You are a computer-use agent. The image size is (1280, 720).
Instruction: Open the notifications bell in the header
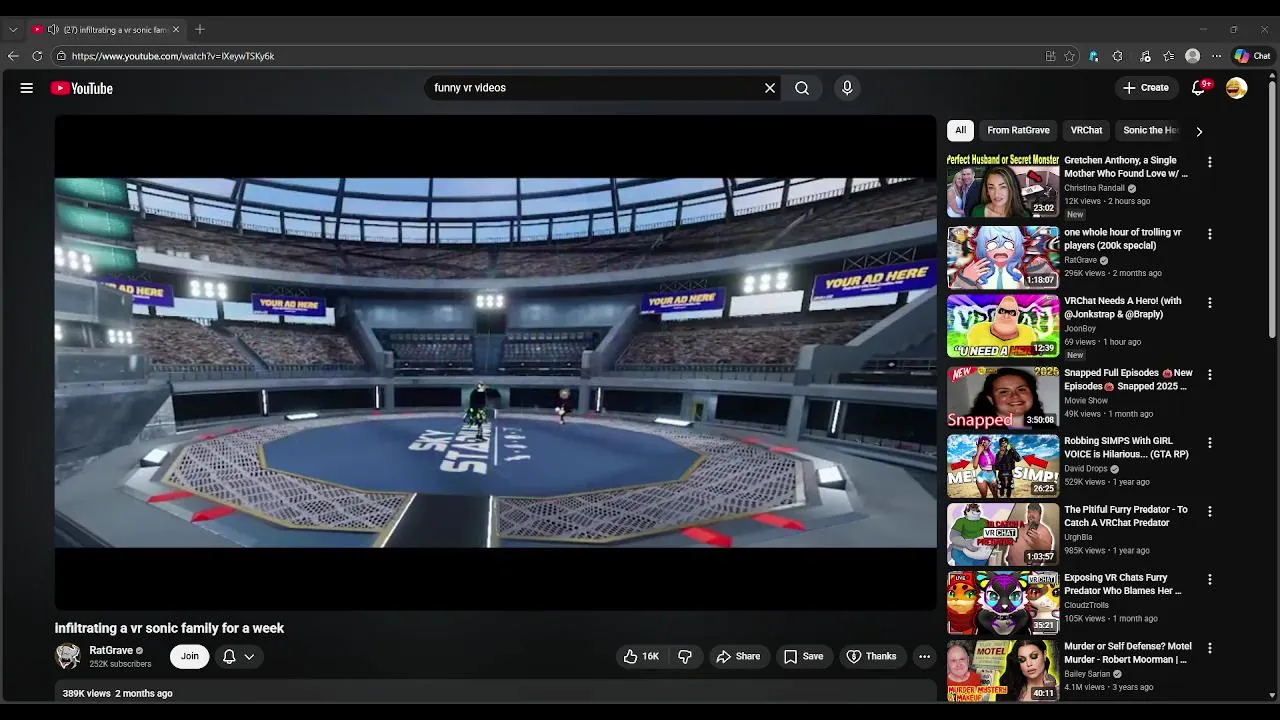click(1199, 88)
